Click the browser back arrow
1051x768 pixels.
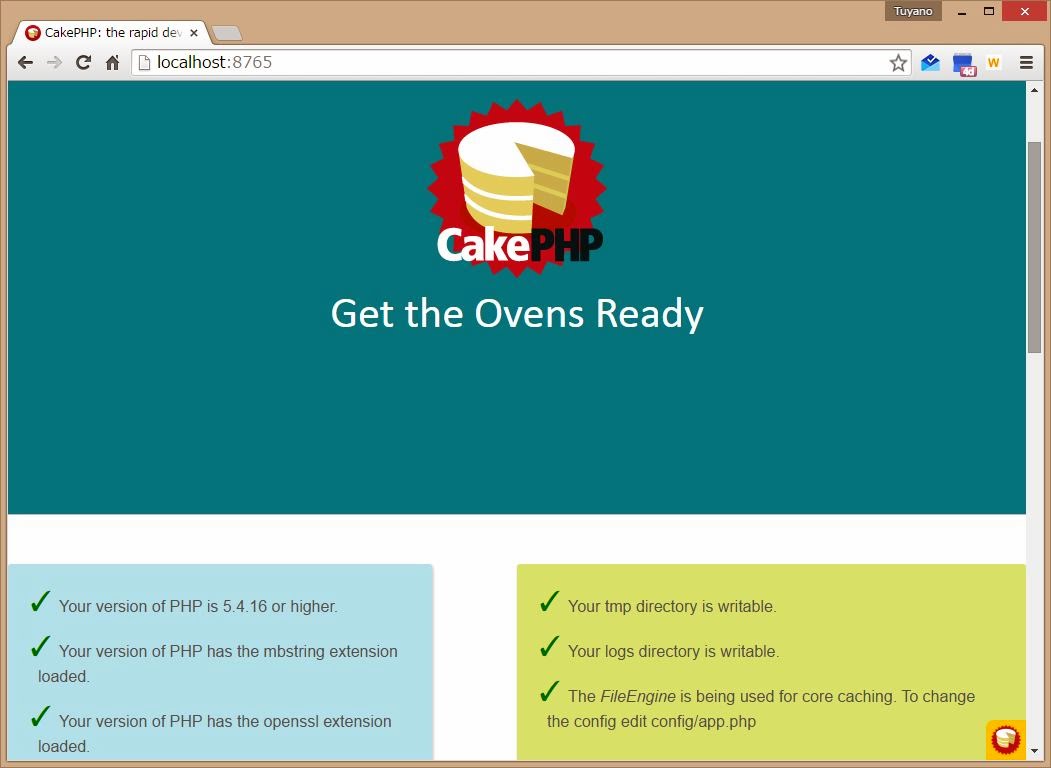[25, 63]
